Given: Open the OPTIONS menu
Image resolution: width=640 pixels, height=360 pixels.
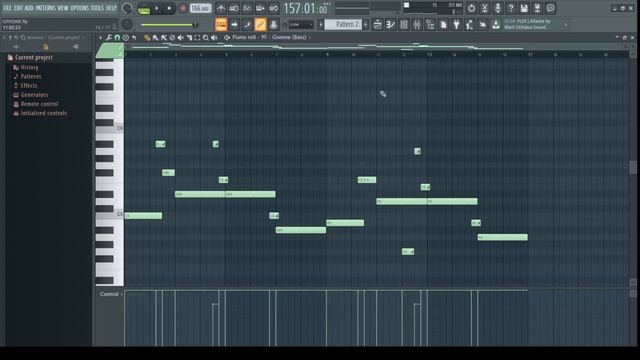Looking at the screenshot, I should click(x=80, y=8).
